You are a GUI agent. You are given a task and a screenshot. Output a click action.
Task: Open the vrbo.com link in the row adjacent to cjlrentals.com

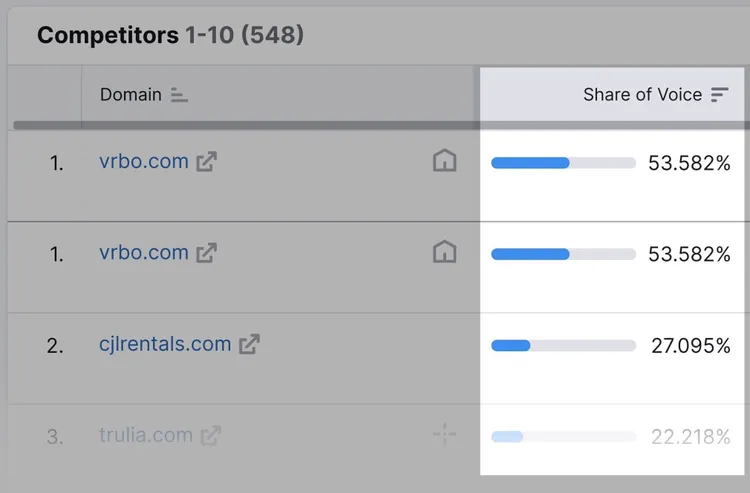coord(144,252)
